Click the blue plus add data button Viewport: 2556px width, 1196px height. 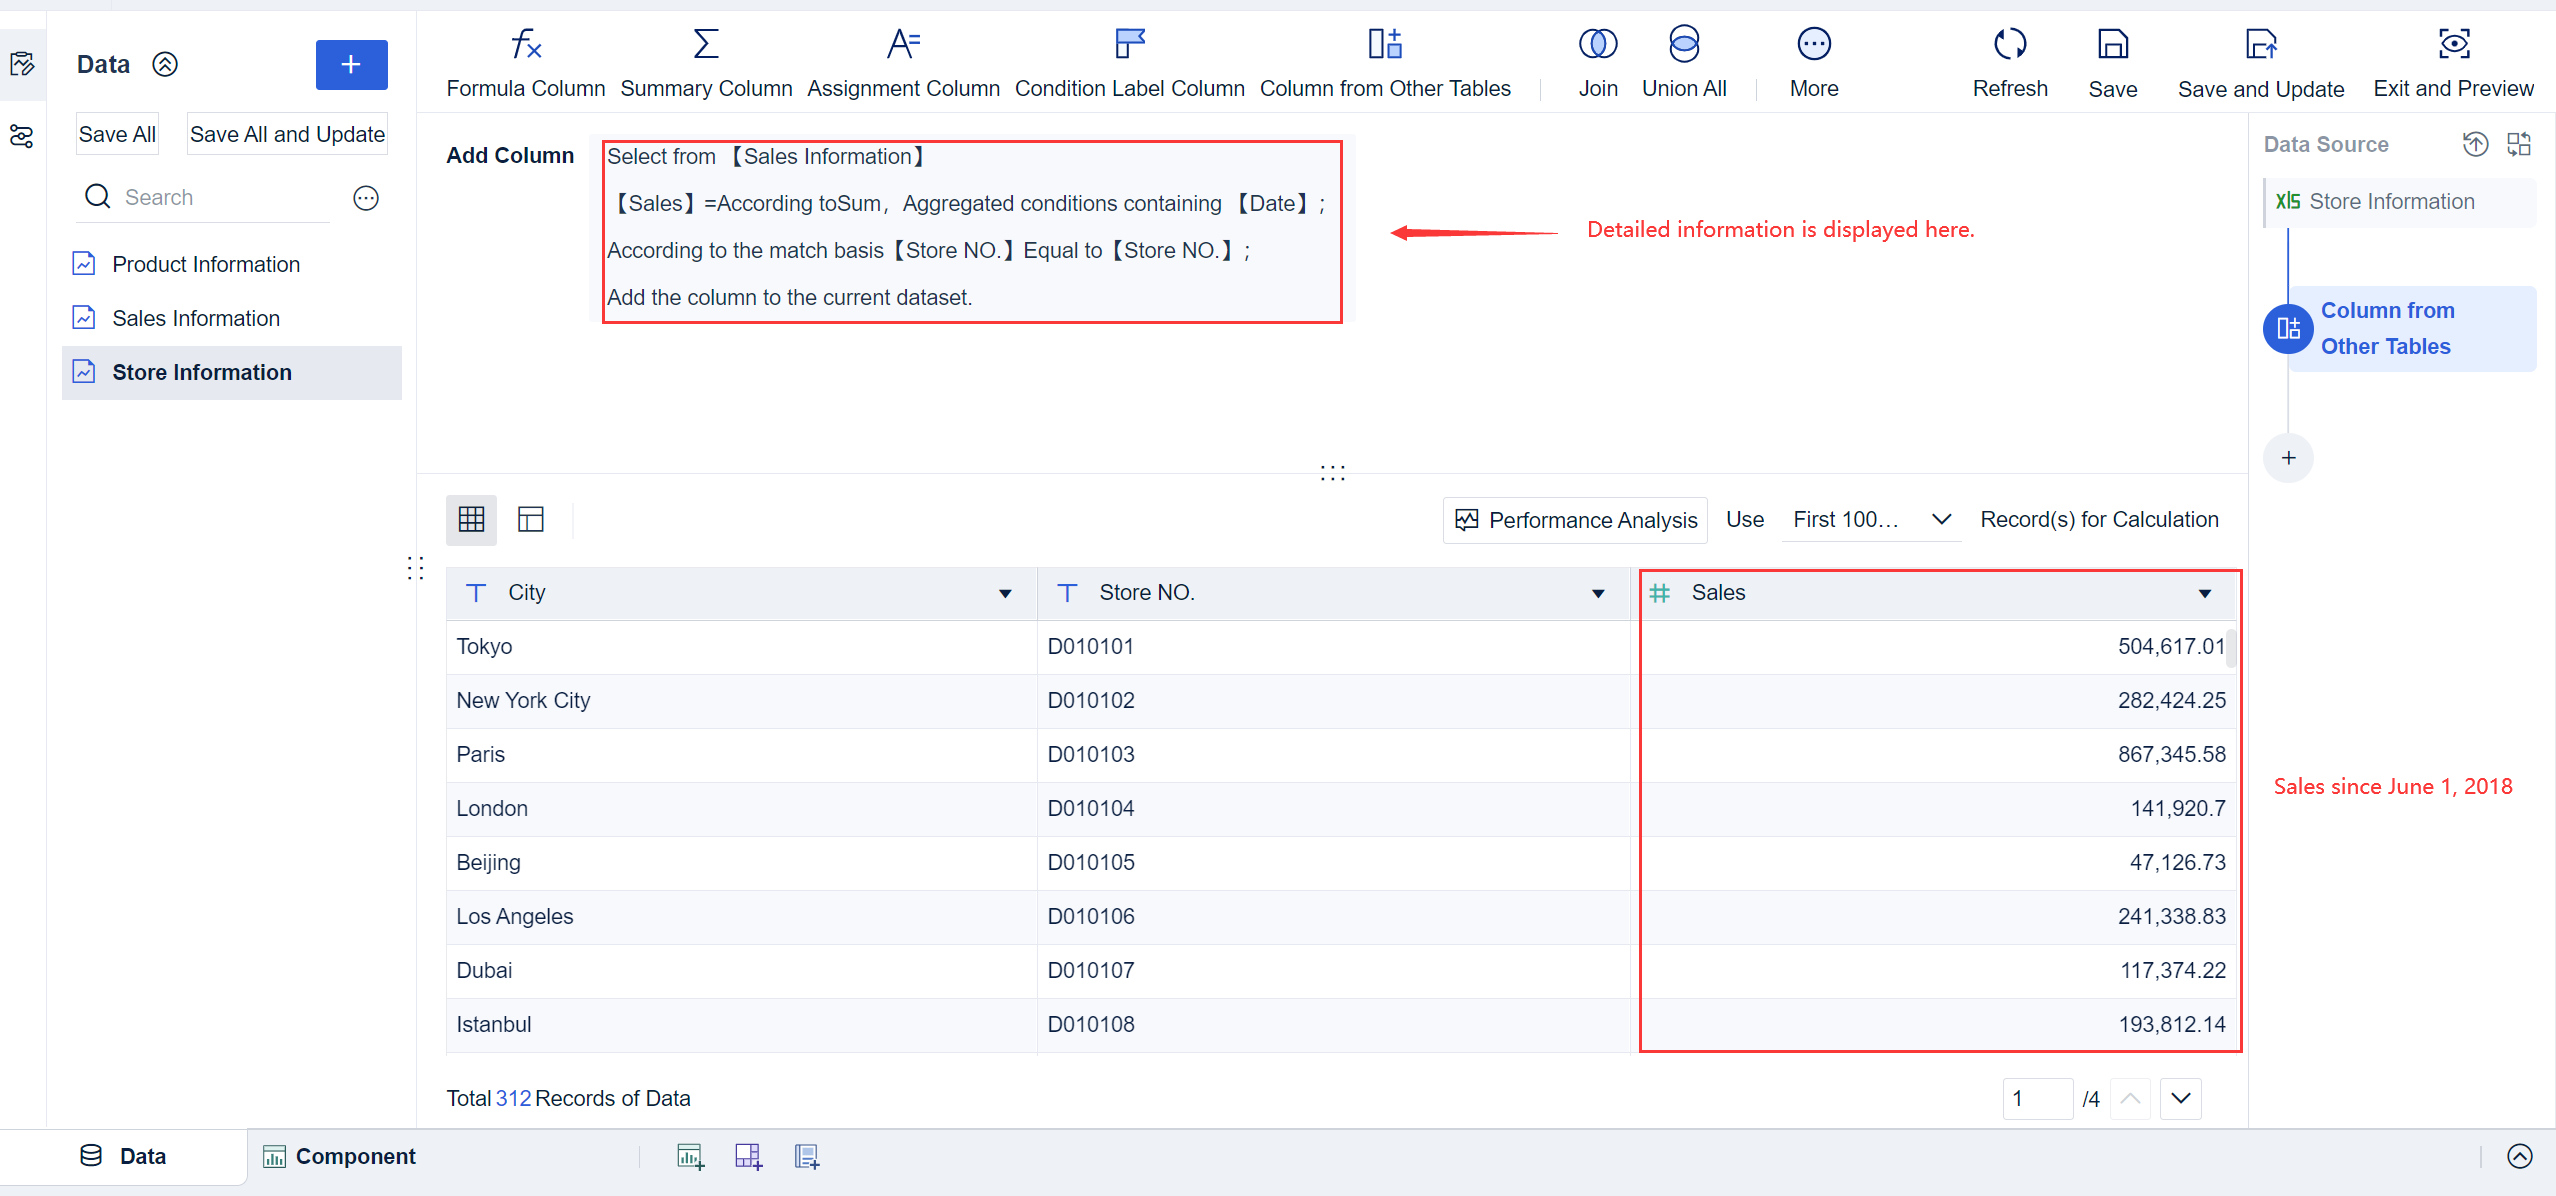tap(351, 65)
